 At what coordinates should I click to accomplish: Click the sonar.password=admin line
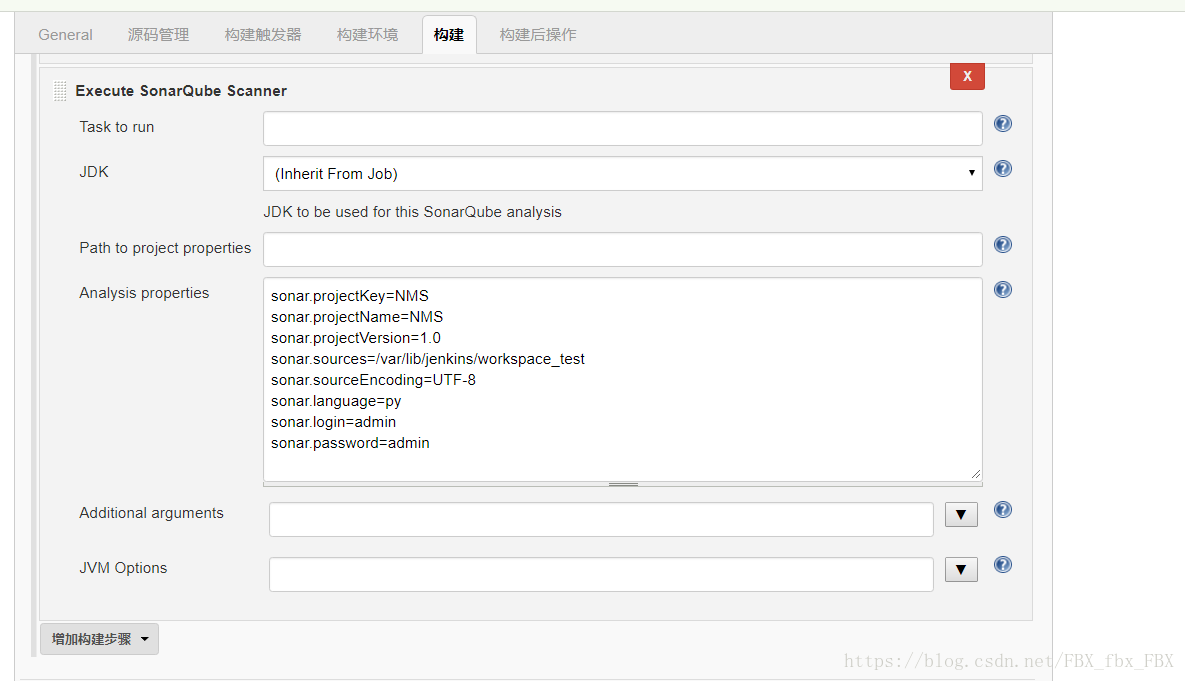point(350,443)
